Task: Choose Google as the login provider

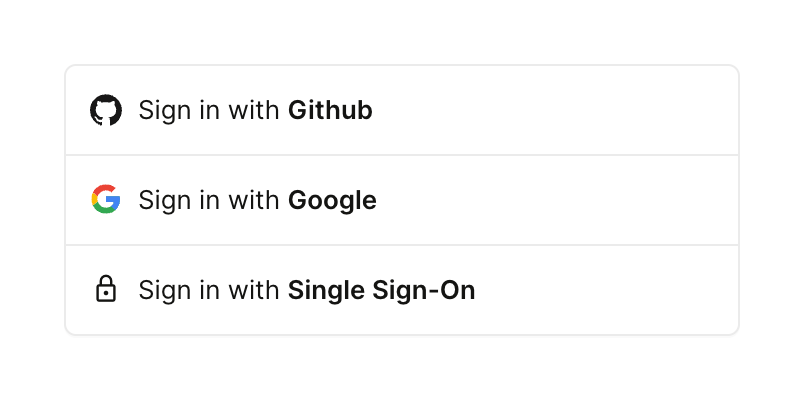Action: 402,200
